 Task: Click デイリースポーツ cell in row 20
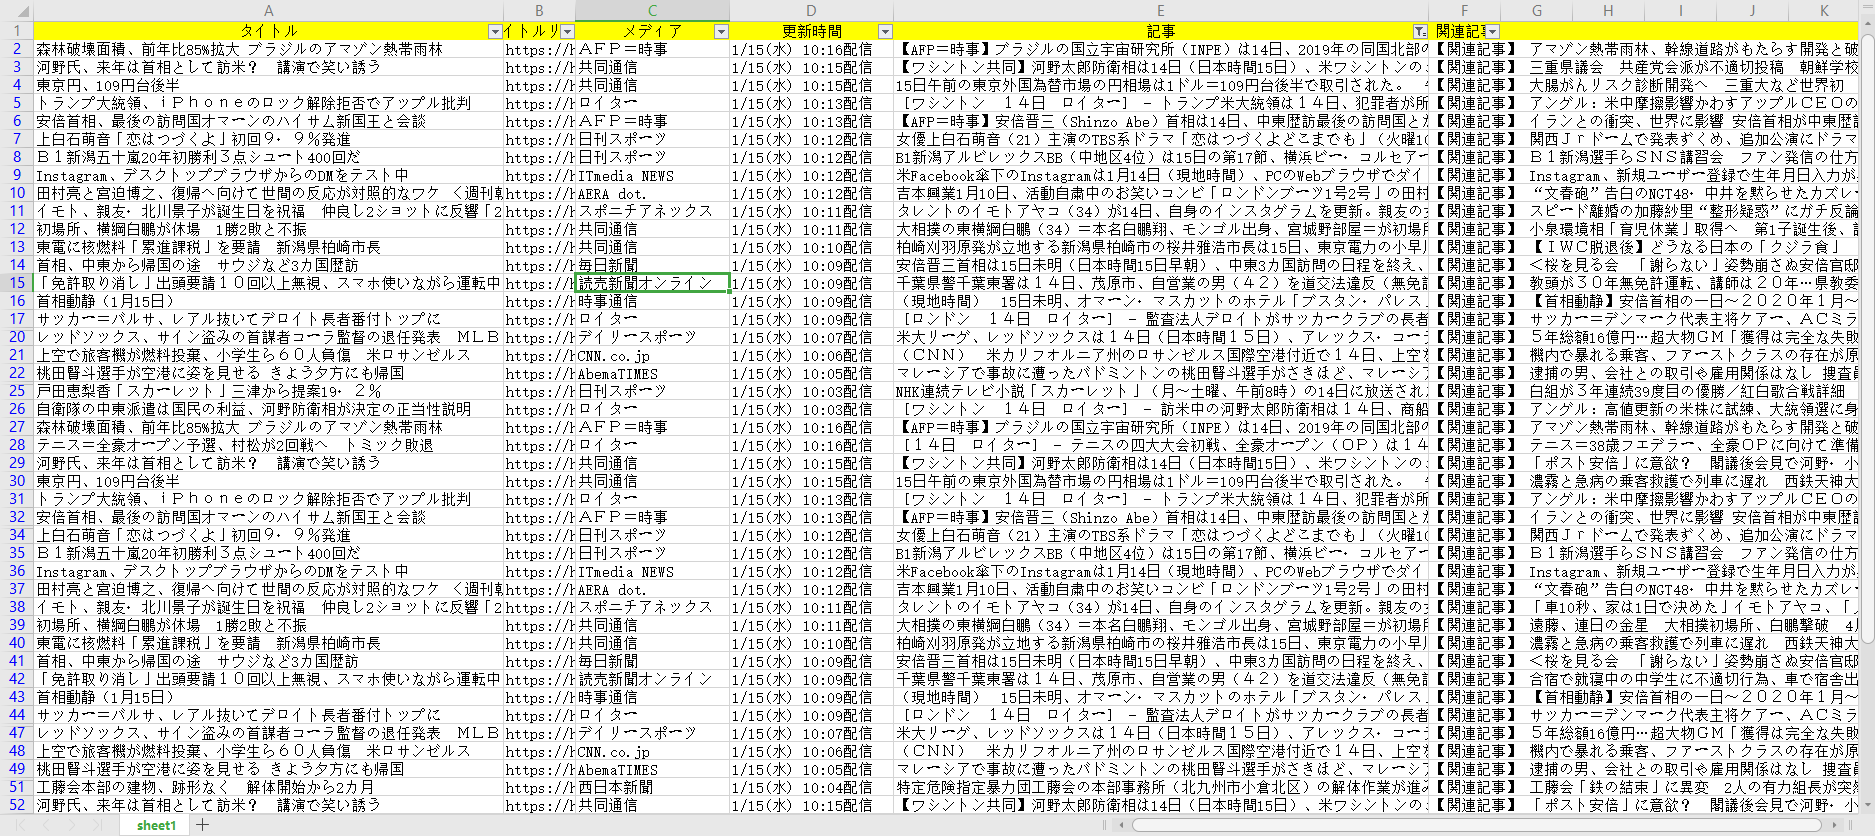coord(652,337)
